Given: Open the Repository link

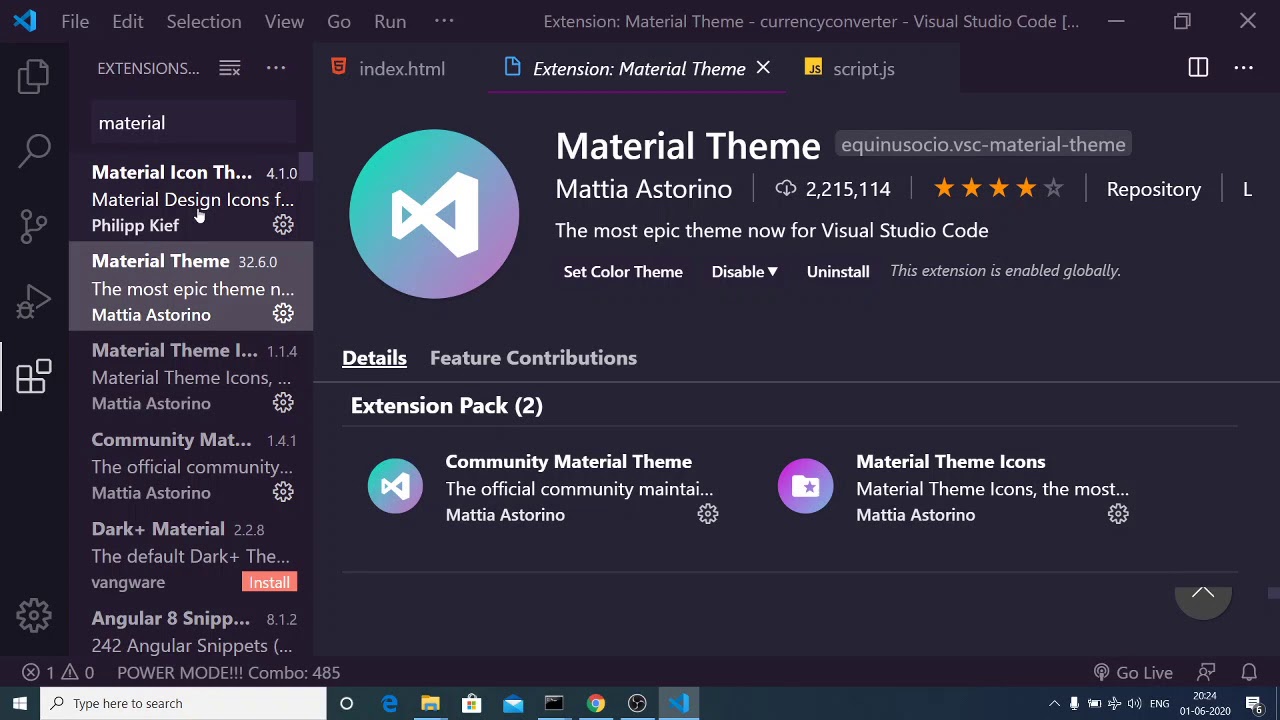Looking at the screenshot, I should tap(1153, 189).
